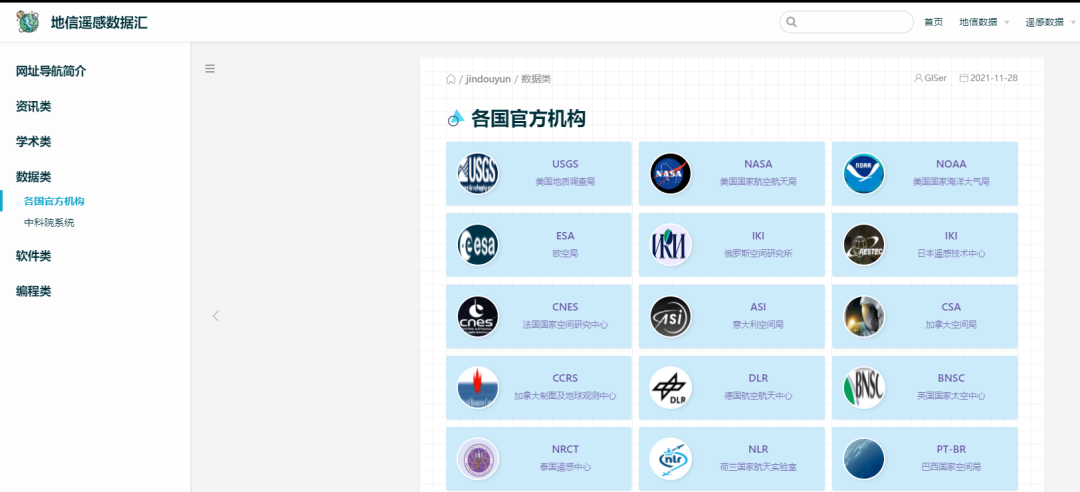Click the calendar date icon

[x=964, y=78]
